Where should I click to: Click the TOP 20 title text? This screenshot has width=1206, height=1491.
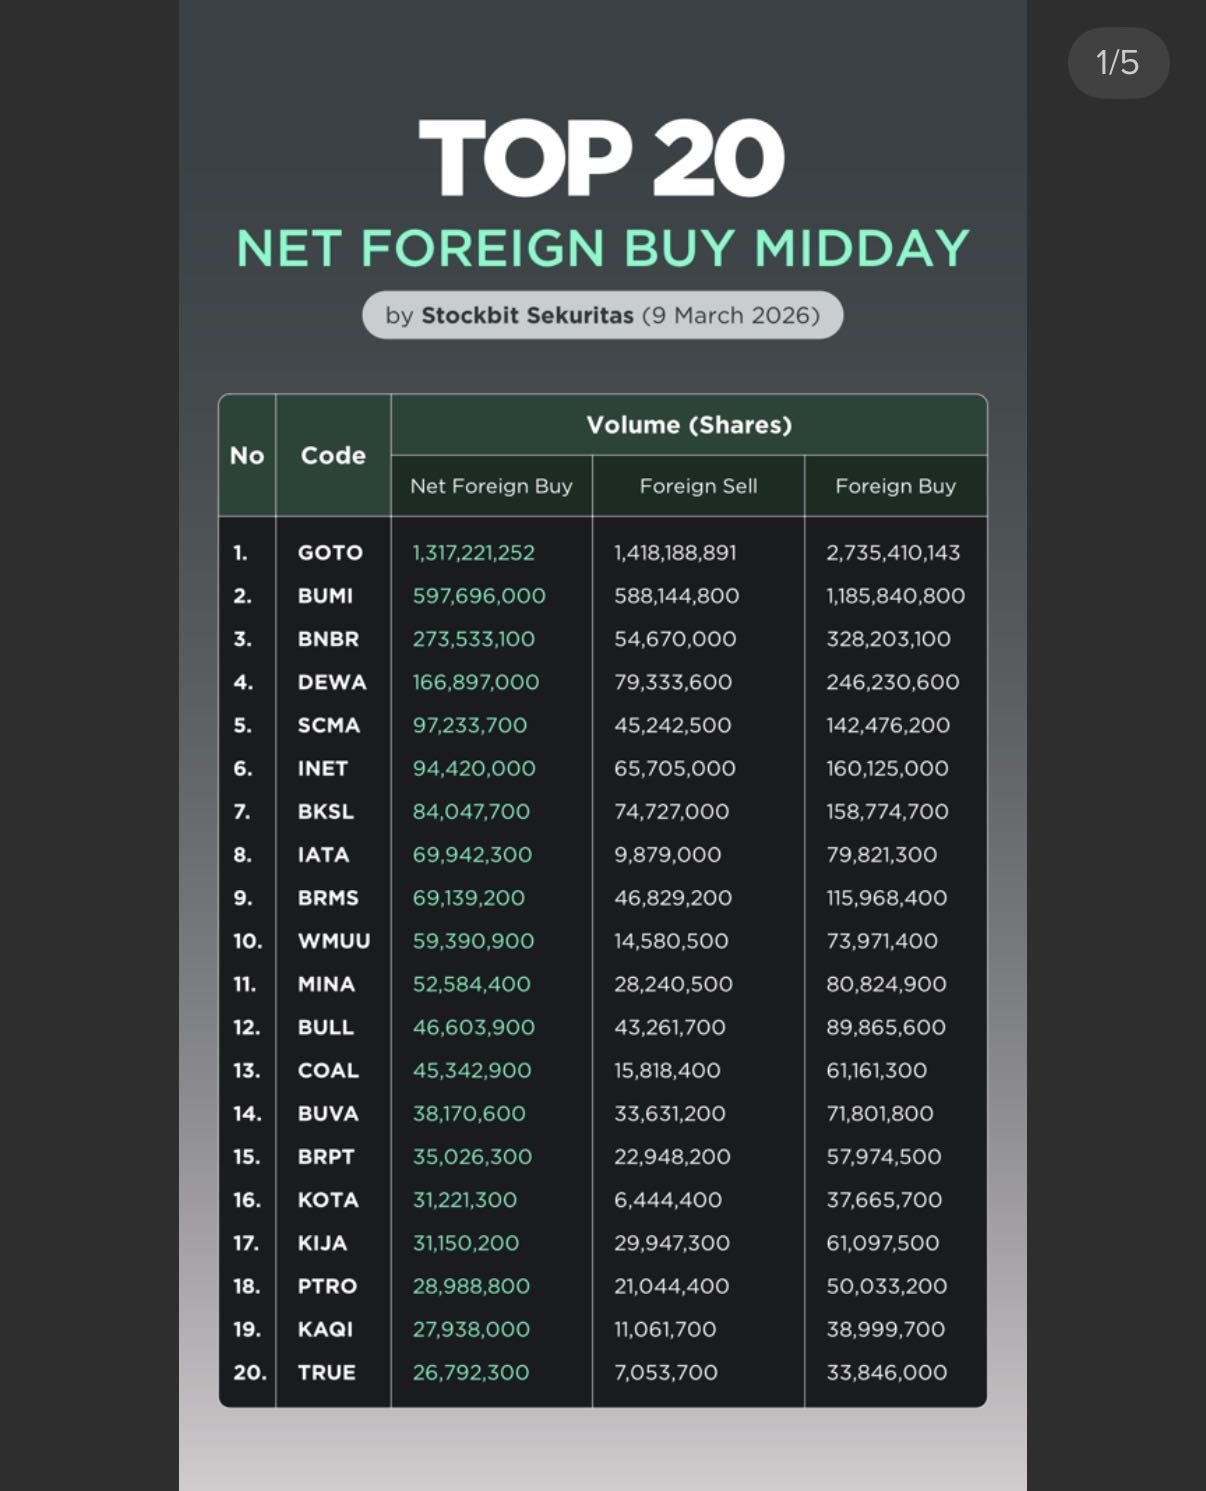tap(601, 158)
